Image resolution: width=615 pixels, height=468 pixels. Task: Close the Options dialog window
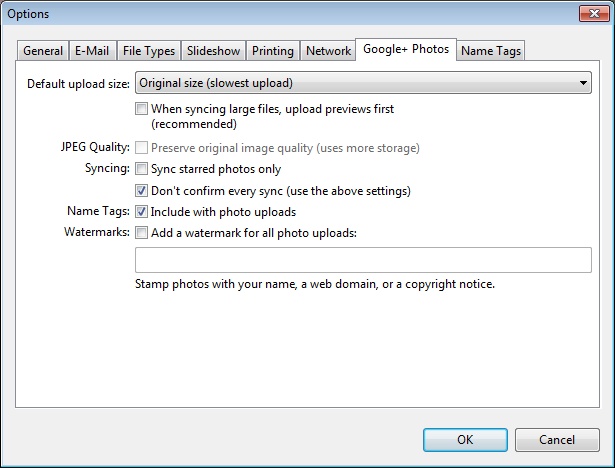pos(591,14)
